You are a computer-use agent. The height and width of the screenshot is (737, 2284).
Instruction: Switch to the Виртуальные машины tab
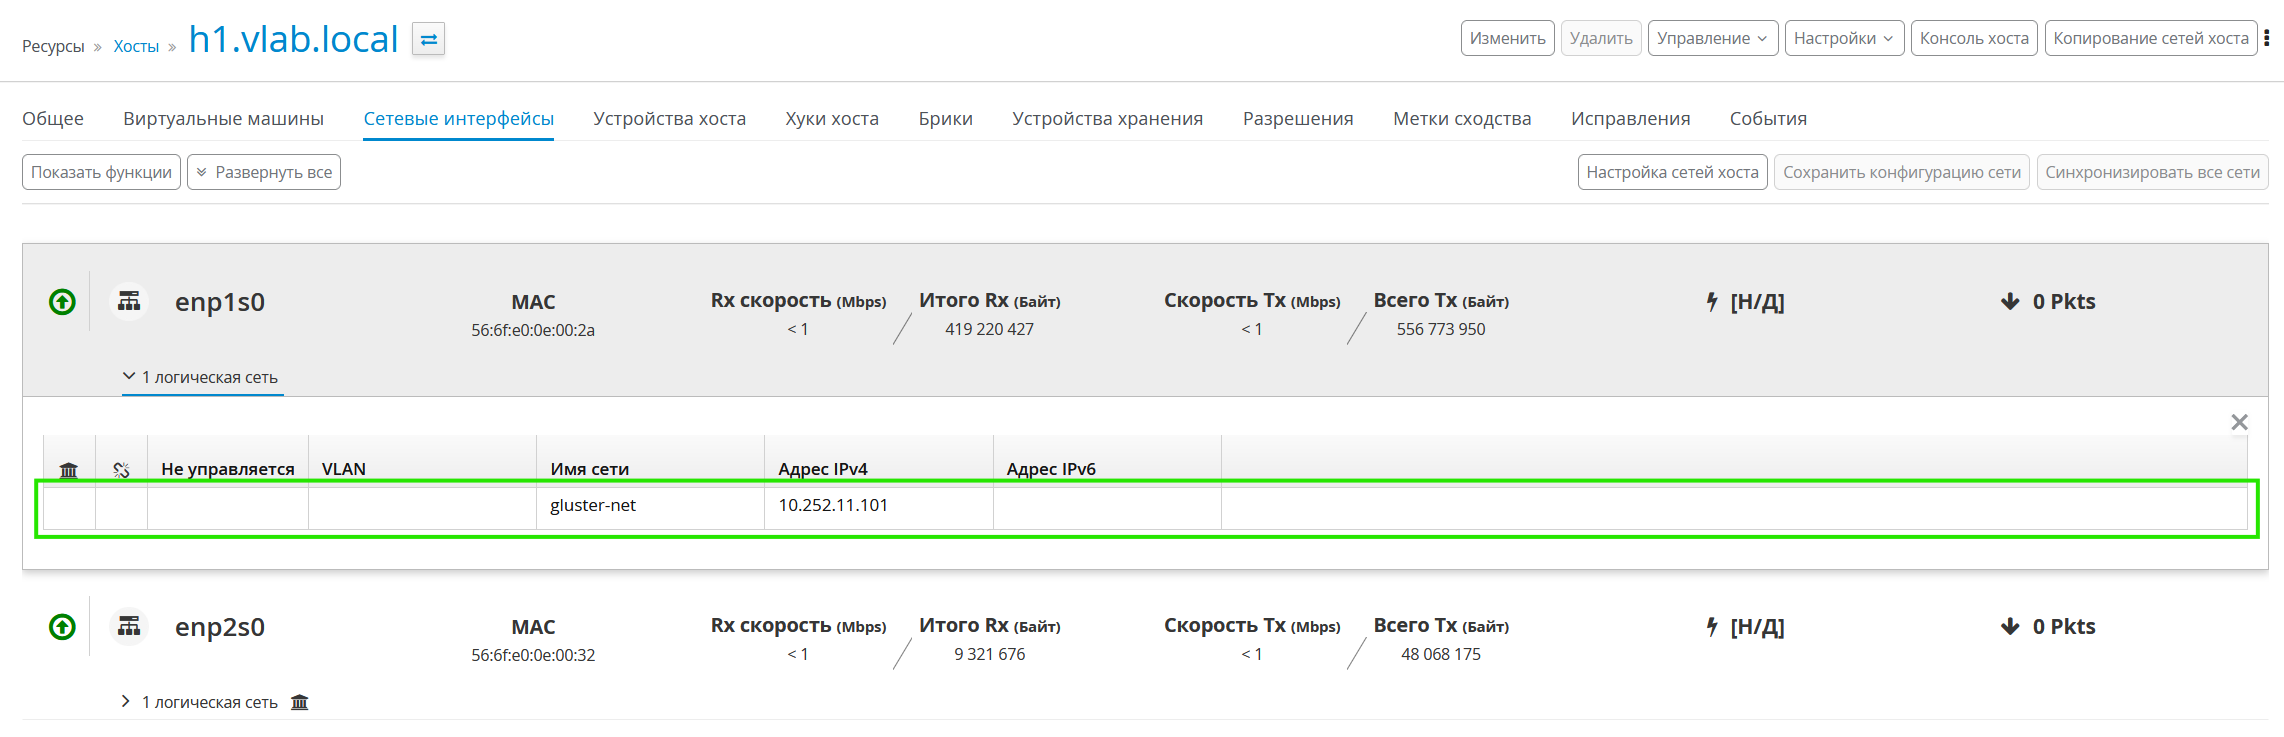(x=224, y=118)
